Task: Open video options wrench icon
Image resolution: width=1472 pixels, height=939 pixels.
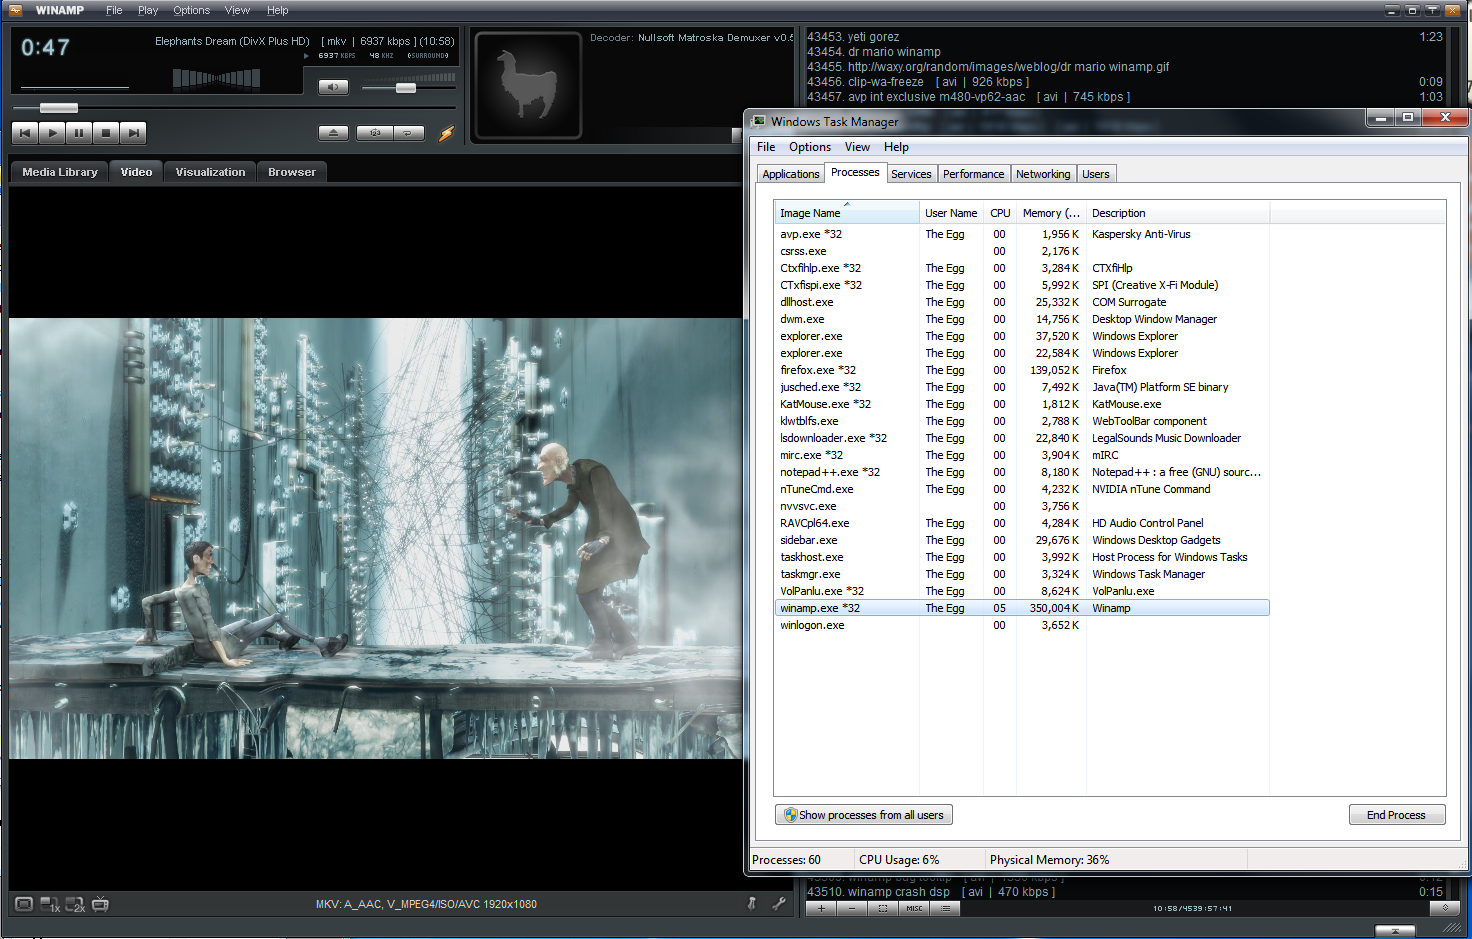Action: click(x=779, y=903)
